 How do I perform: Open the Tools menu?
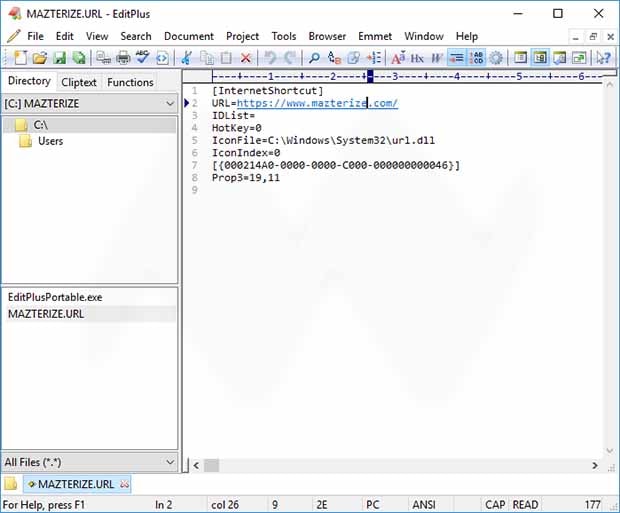pyautogui.click(x=284, y=36)
